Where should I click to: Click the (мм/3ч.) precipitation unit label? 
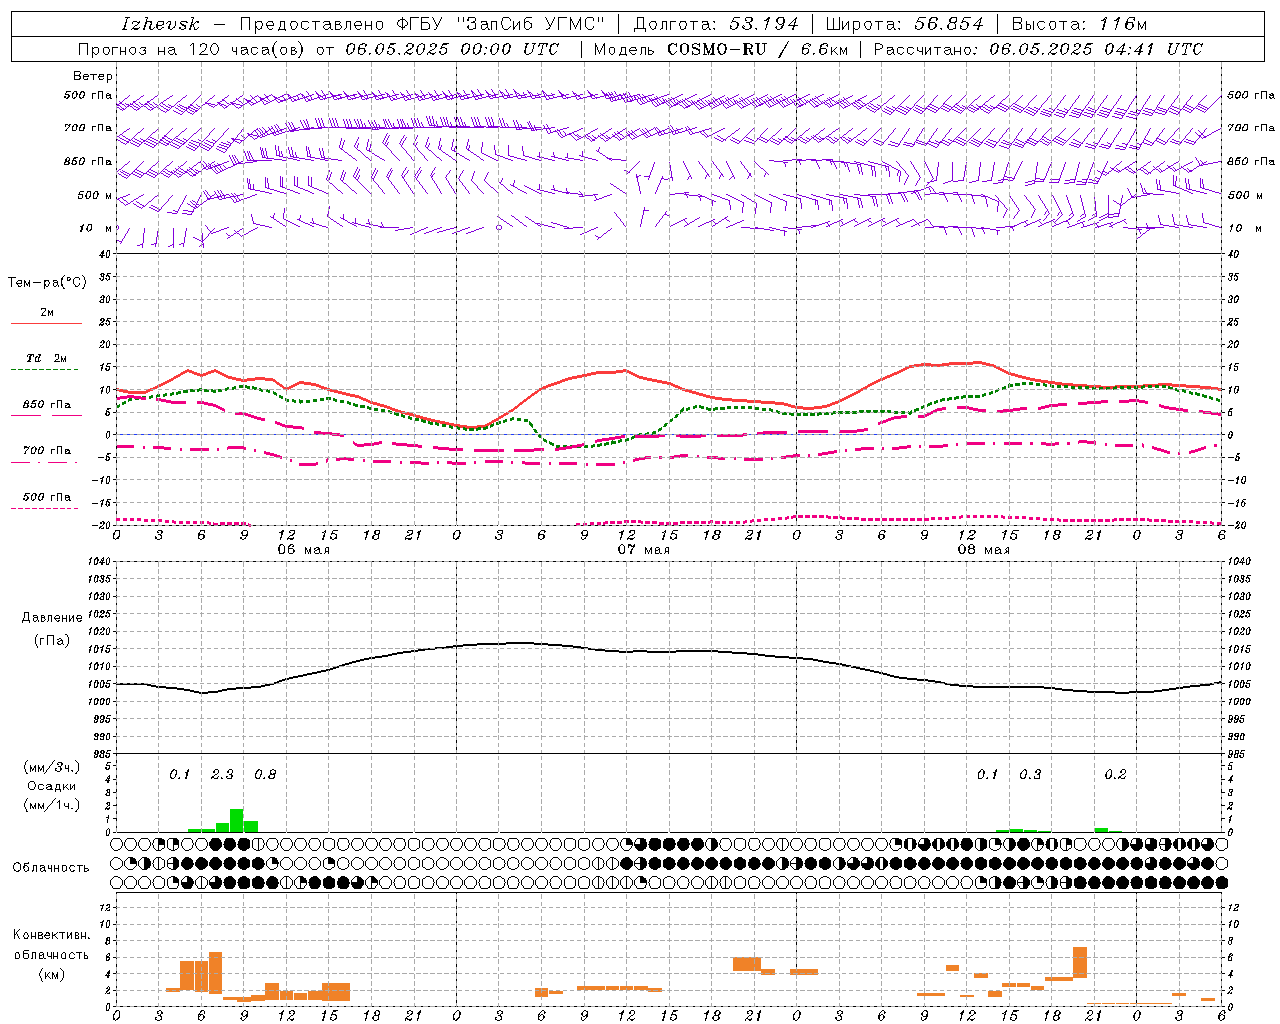[x=51, y=767]
